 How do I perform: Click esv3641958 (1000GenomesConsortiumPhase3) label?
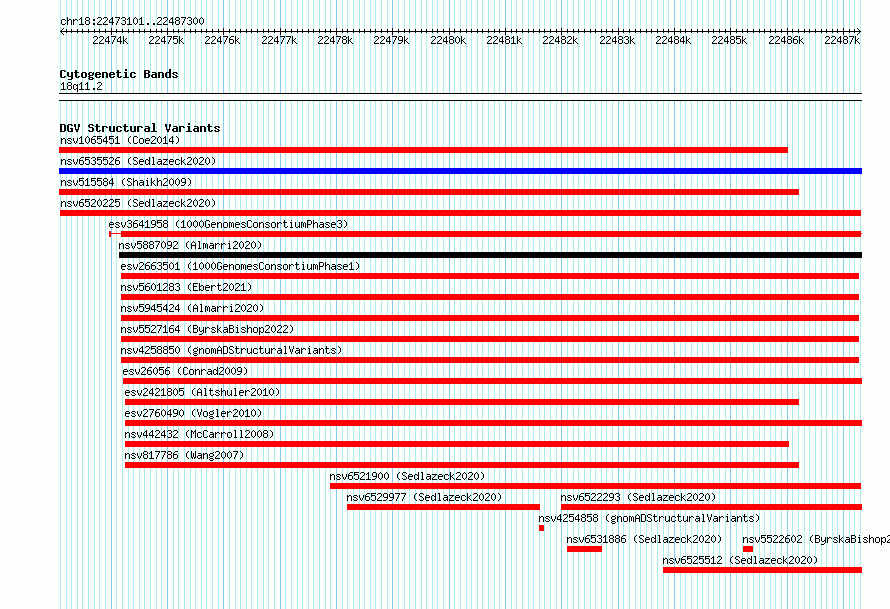(x=228, y=224)
